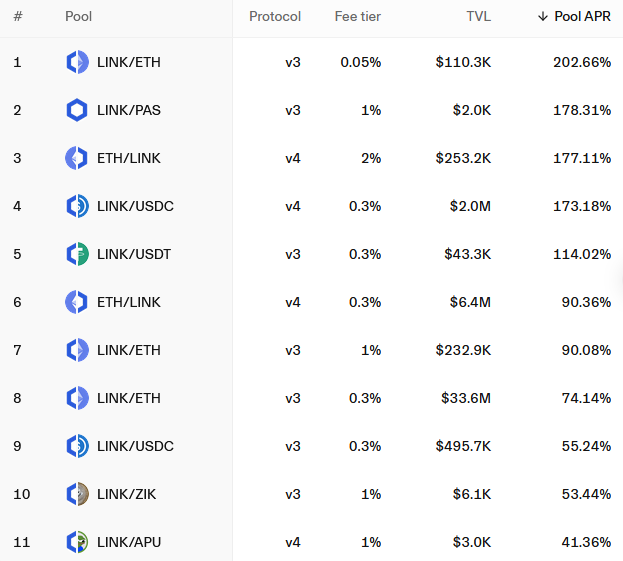This screenshot has height=561, width=623.
Task: Click the ETH/LINK 2% pool token icon
Action: pyautogui.click(x=77, y=159)
